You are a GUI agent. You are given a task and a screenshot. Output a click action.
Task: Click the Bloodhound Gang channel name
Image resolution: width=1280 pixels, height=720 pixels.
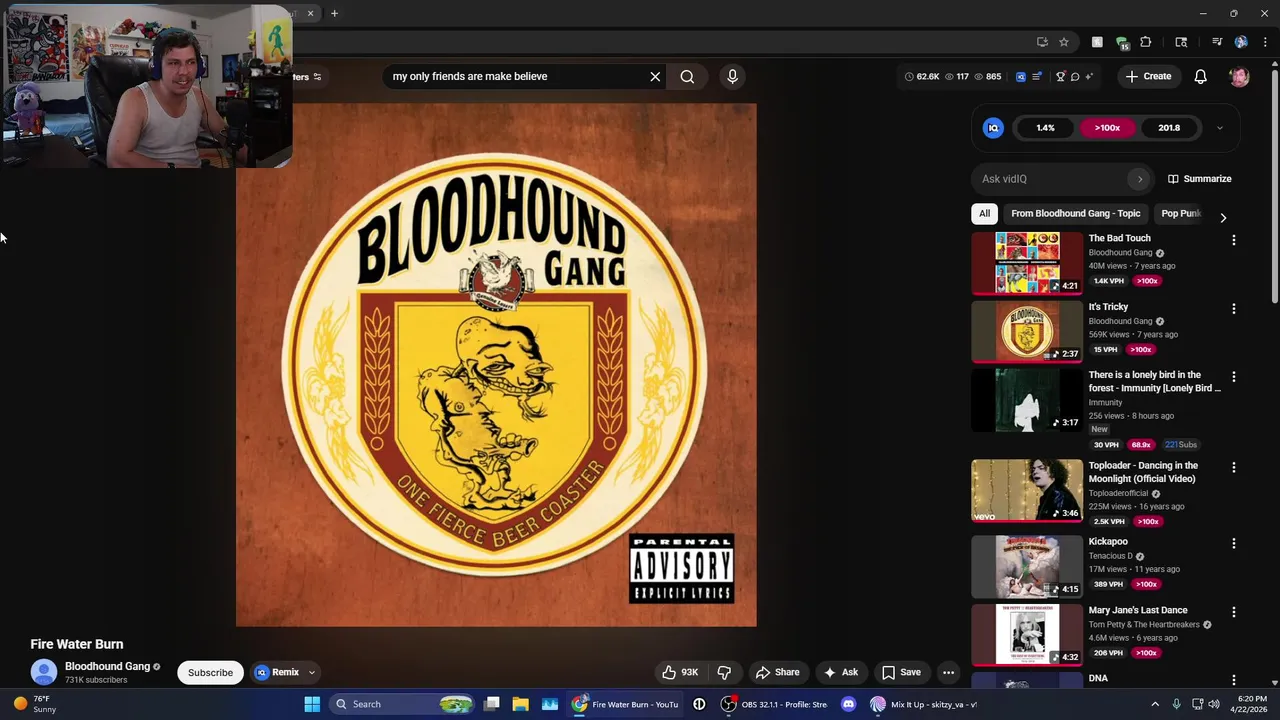(x=107, y=667)
